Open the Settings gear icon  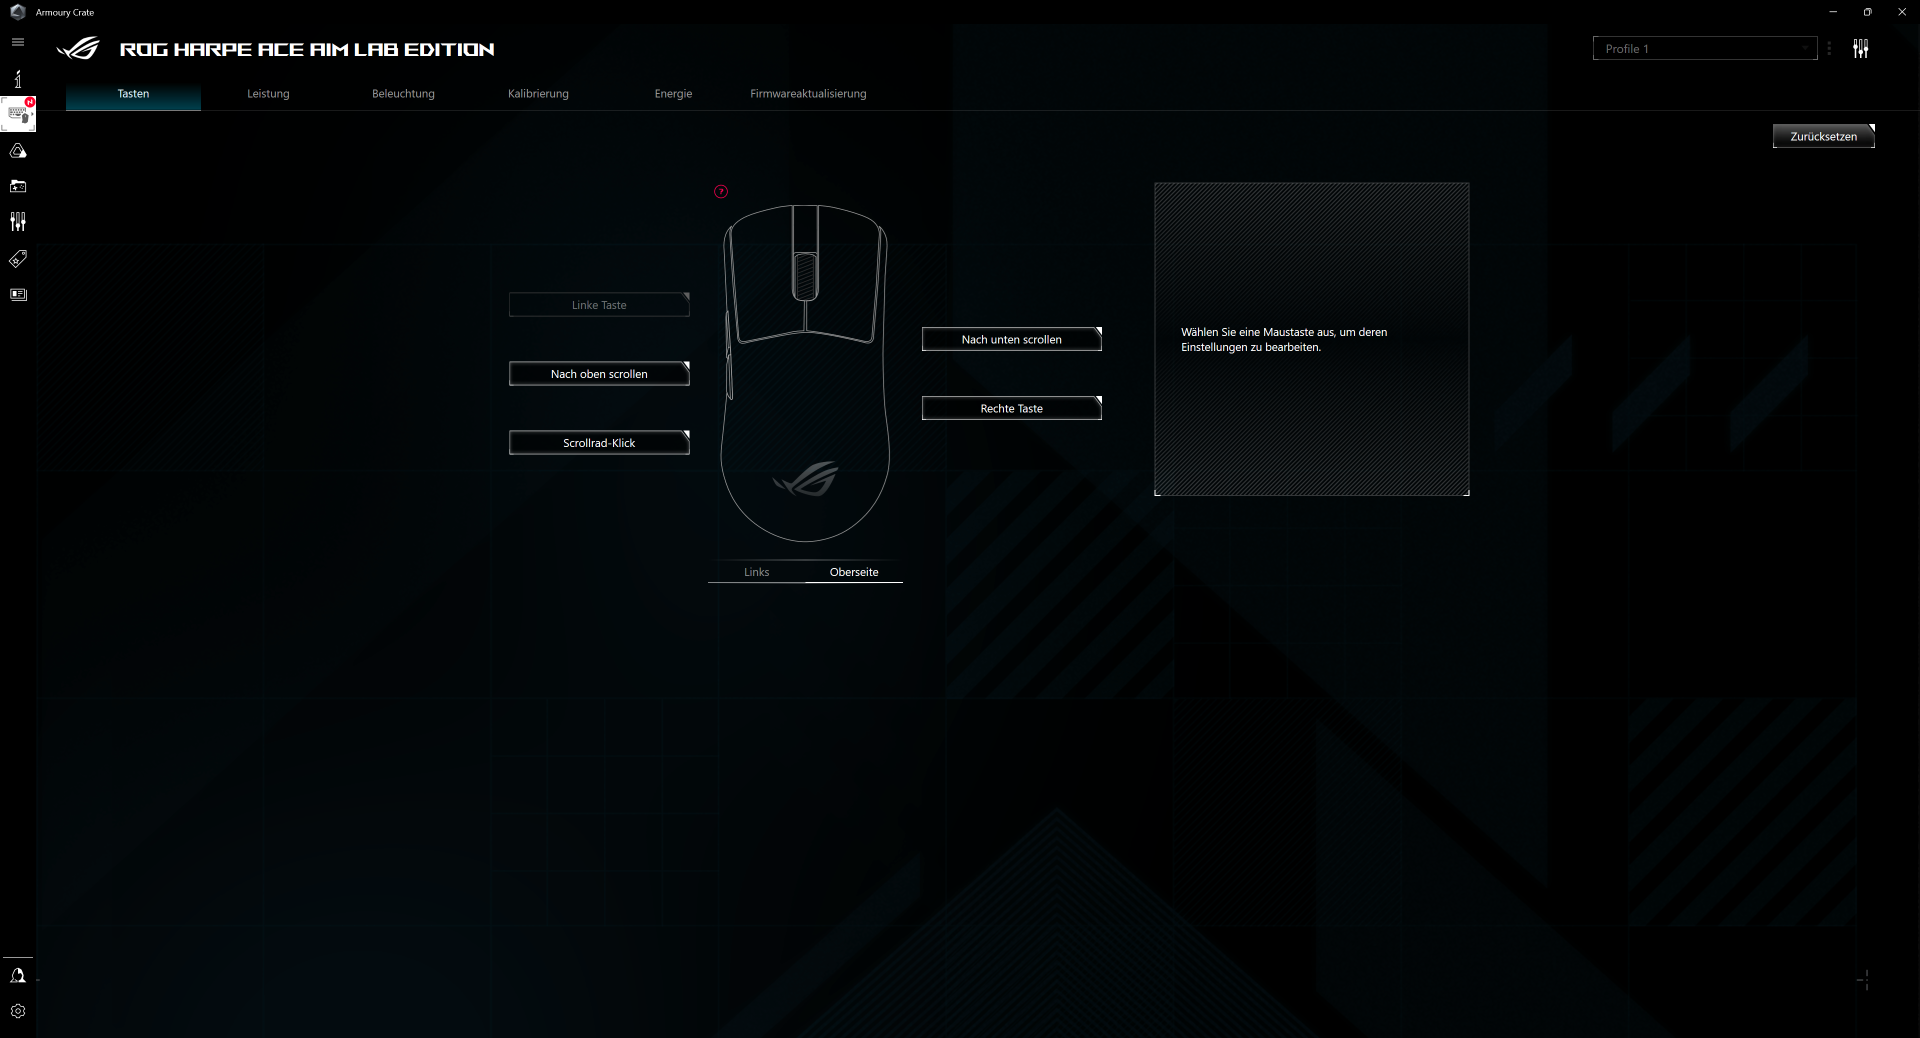(18, 1011)
